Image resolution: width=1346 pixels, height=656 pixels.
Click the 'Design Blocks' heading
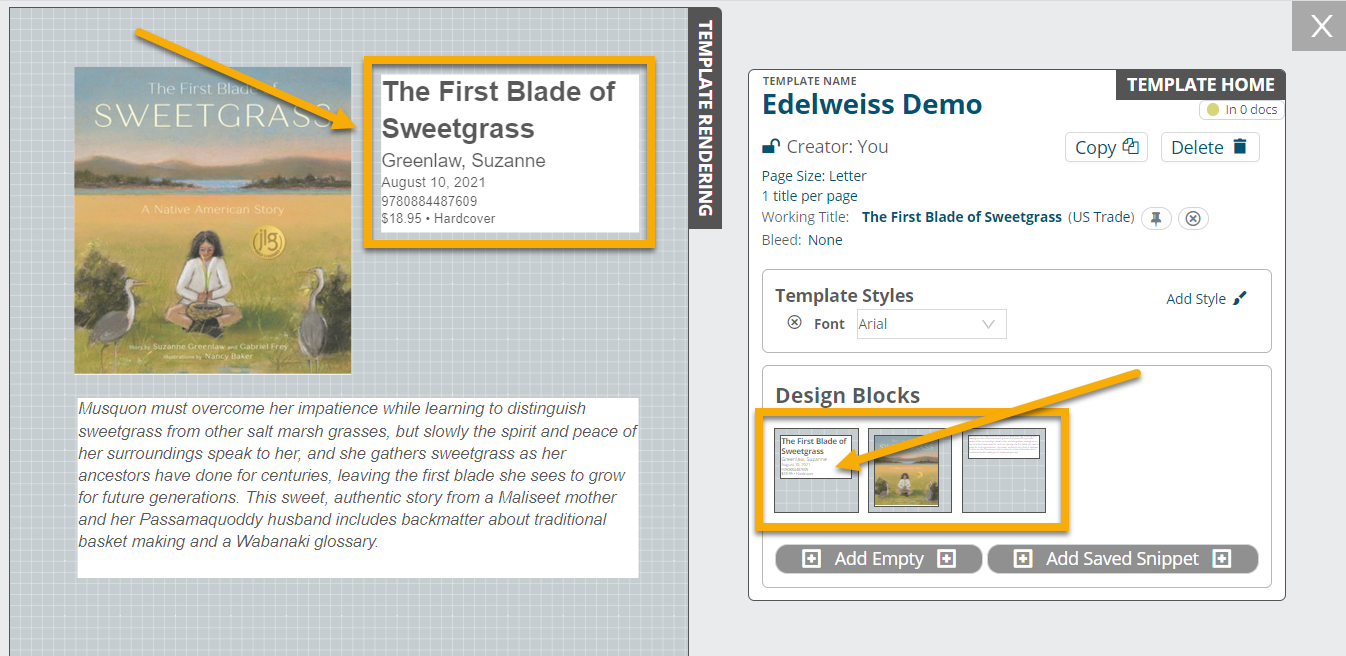coord(848,396)
